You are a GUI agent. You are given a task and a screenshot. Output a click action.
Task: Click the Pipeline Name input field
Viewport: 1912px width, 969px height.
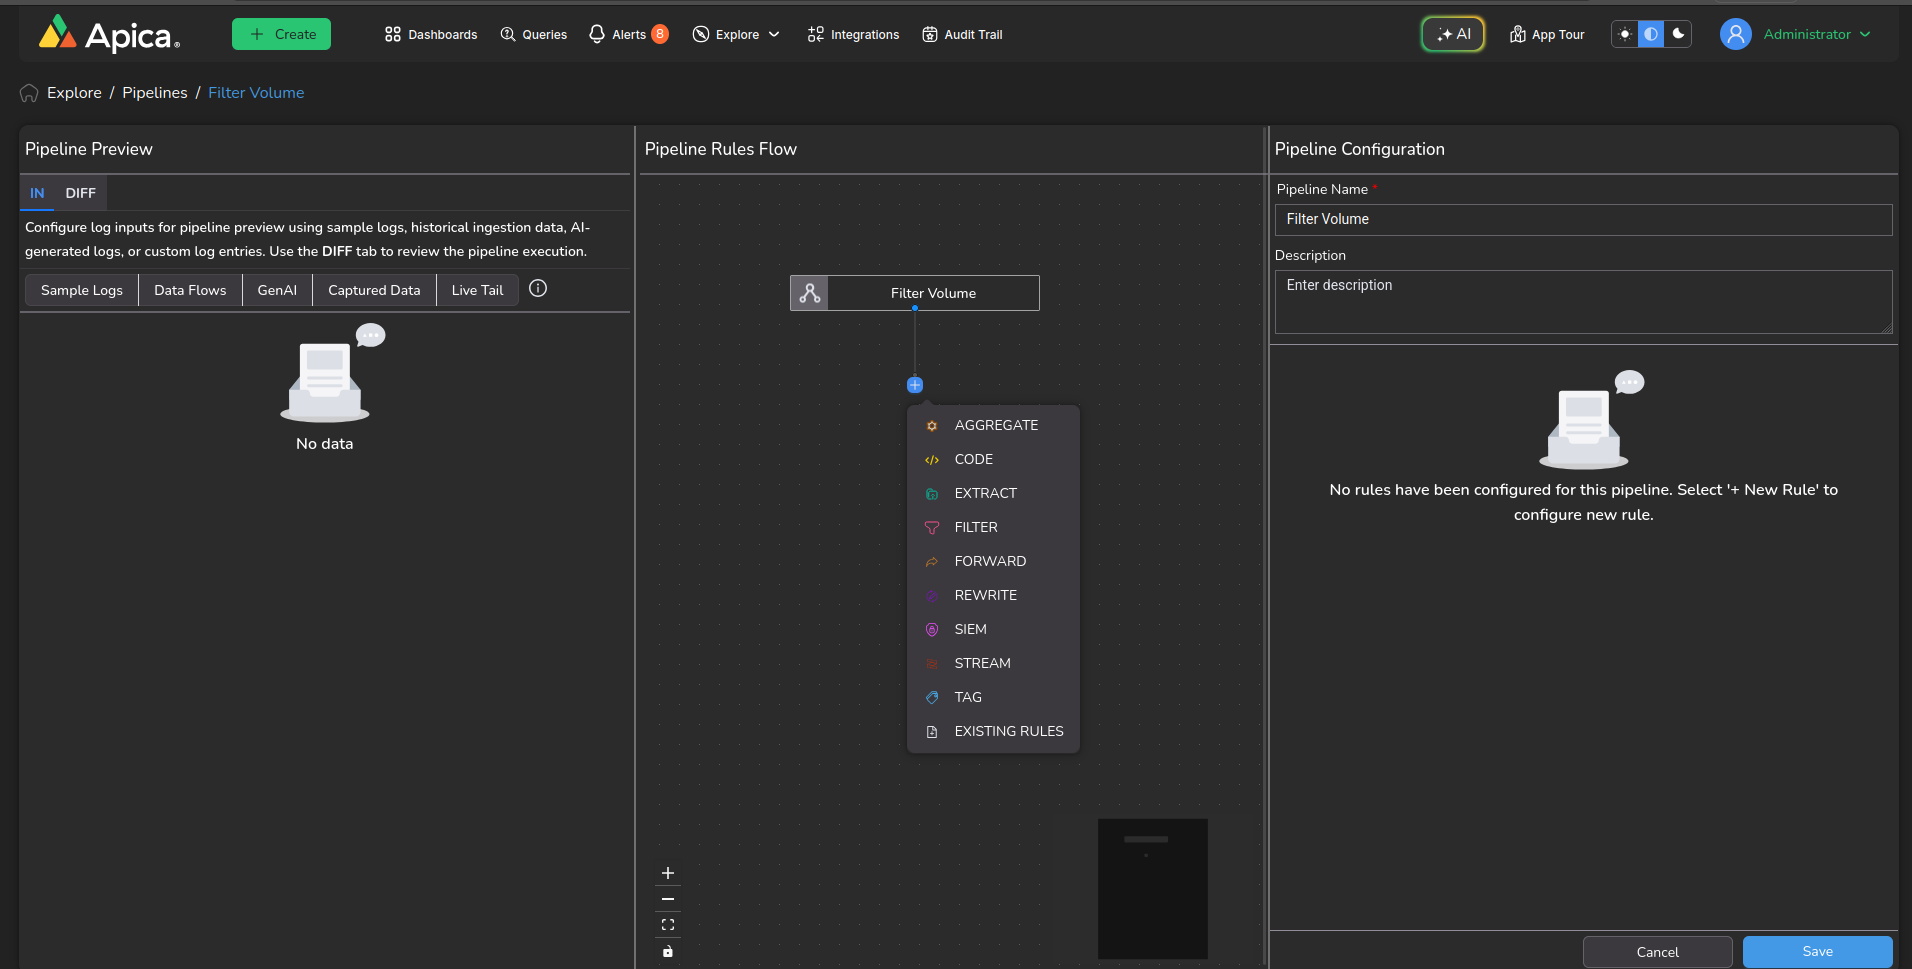[1582, 219]
